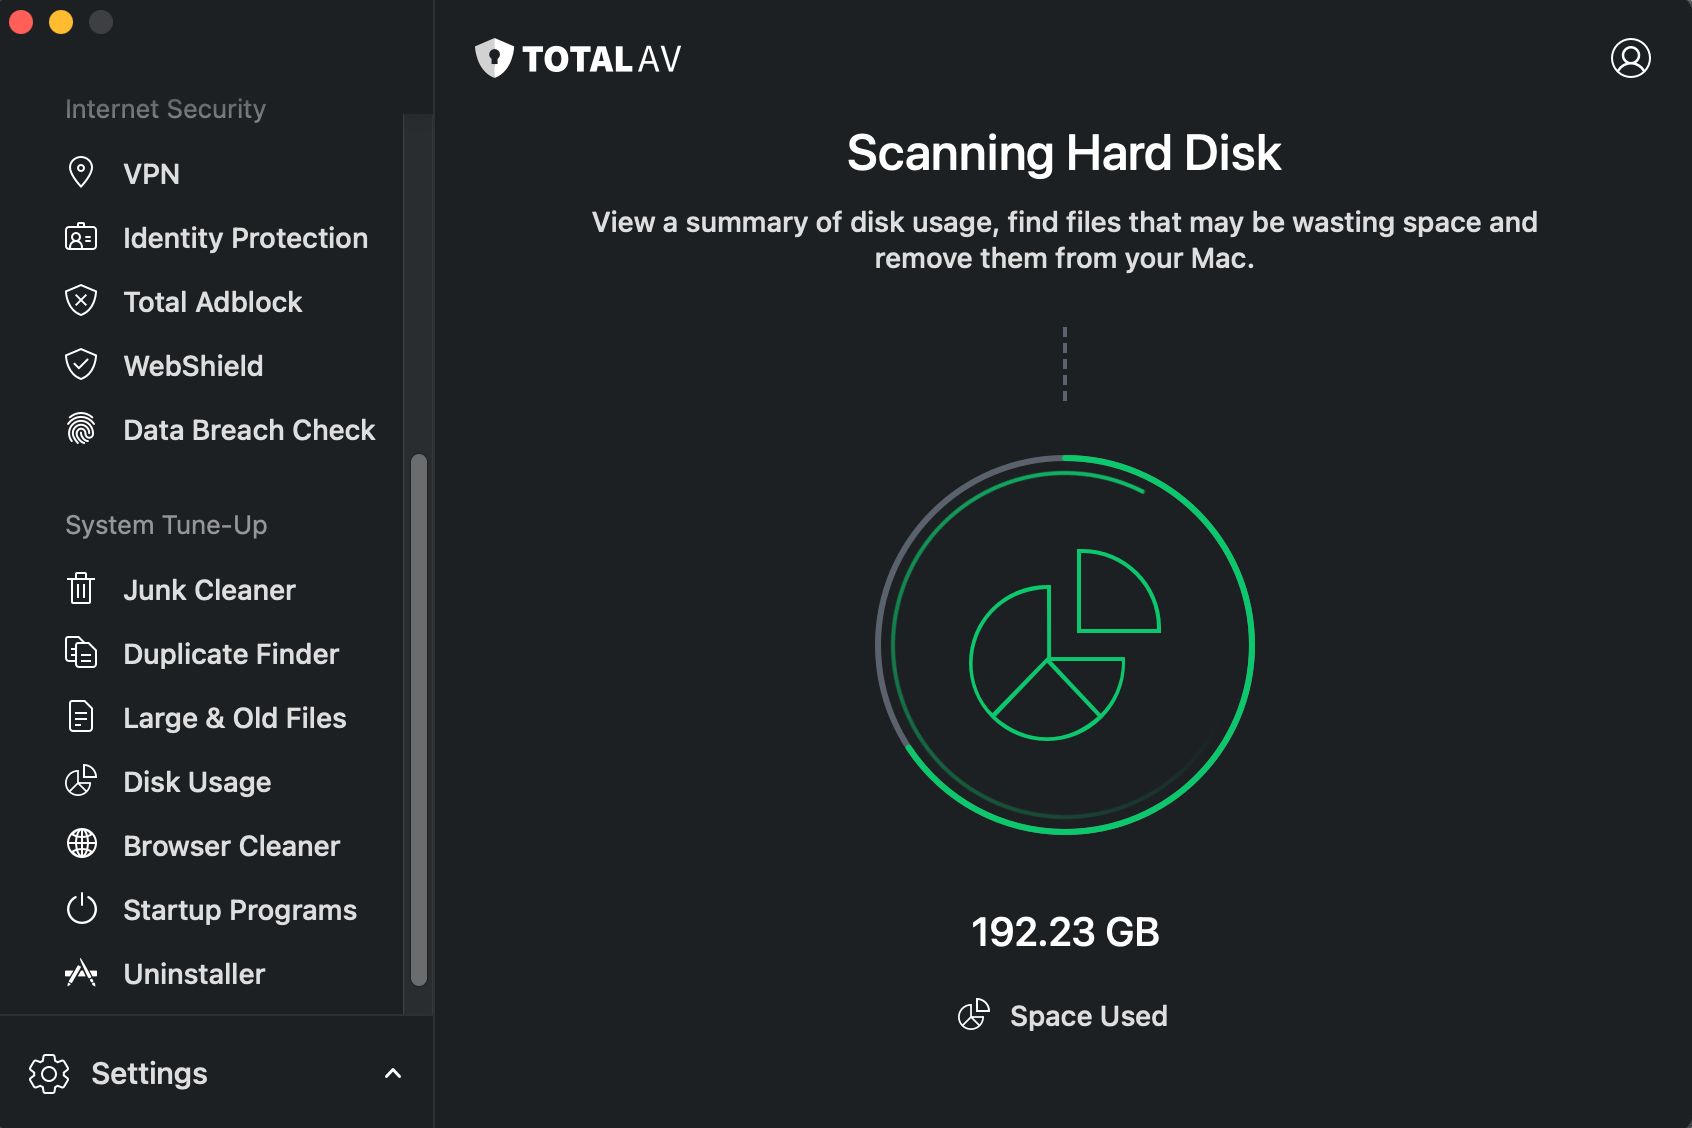Click the WebShield shield icon
This screenshot has width=1692, height=1128.
(x=81, y=365)
